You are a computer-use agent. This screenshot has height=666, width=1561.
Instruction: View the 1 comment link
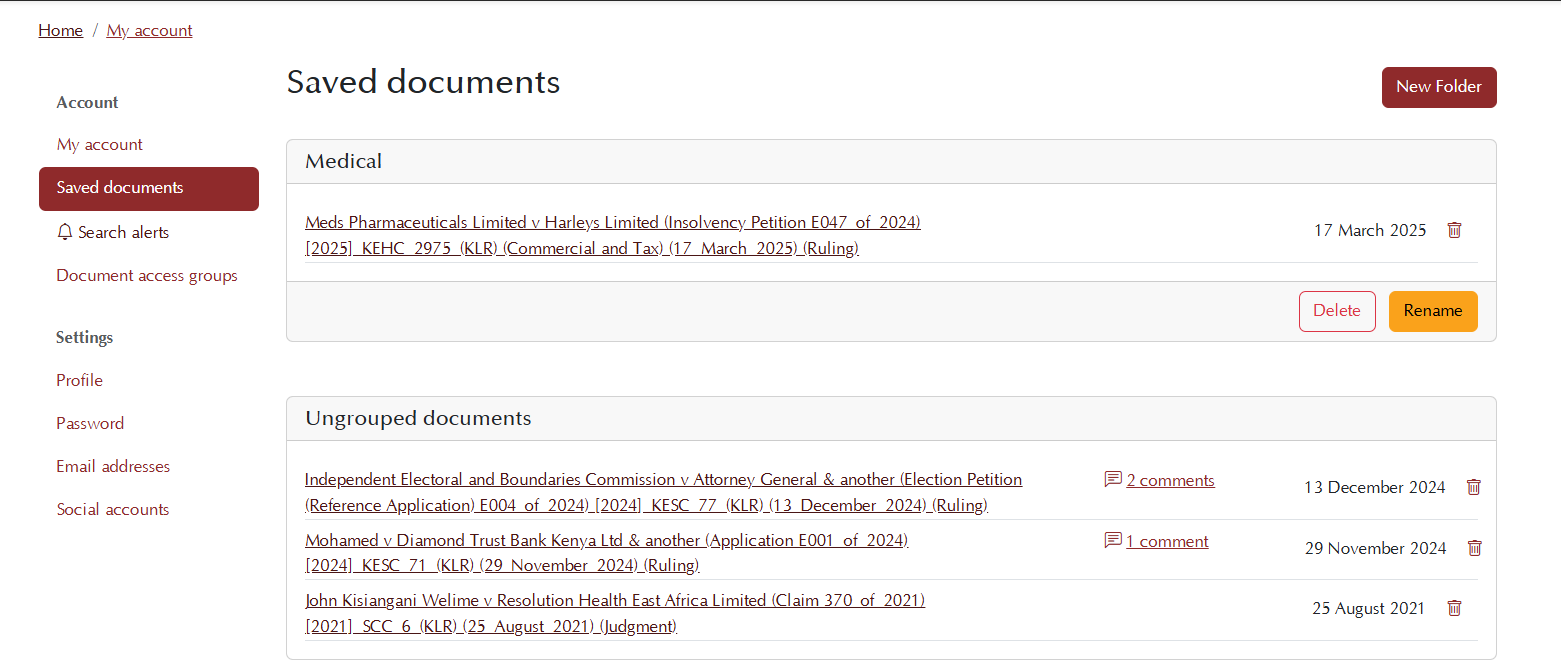(x=1167, y=541)
